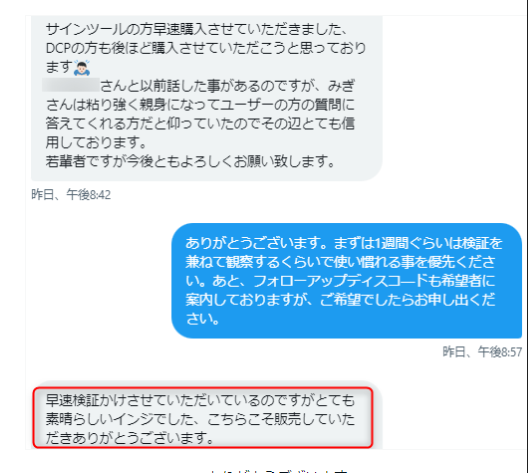The height and width of the screenshot is (473, 528).
Task: Click the bowing person emoji after ます
Action: point(81,68)
